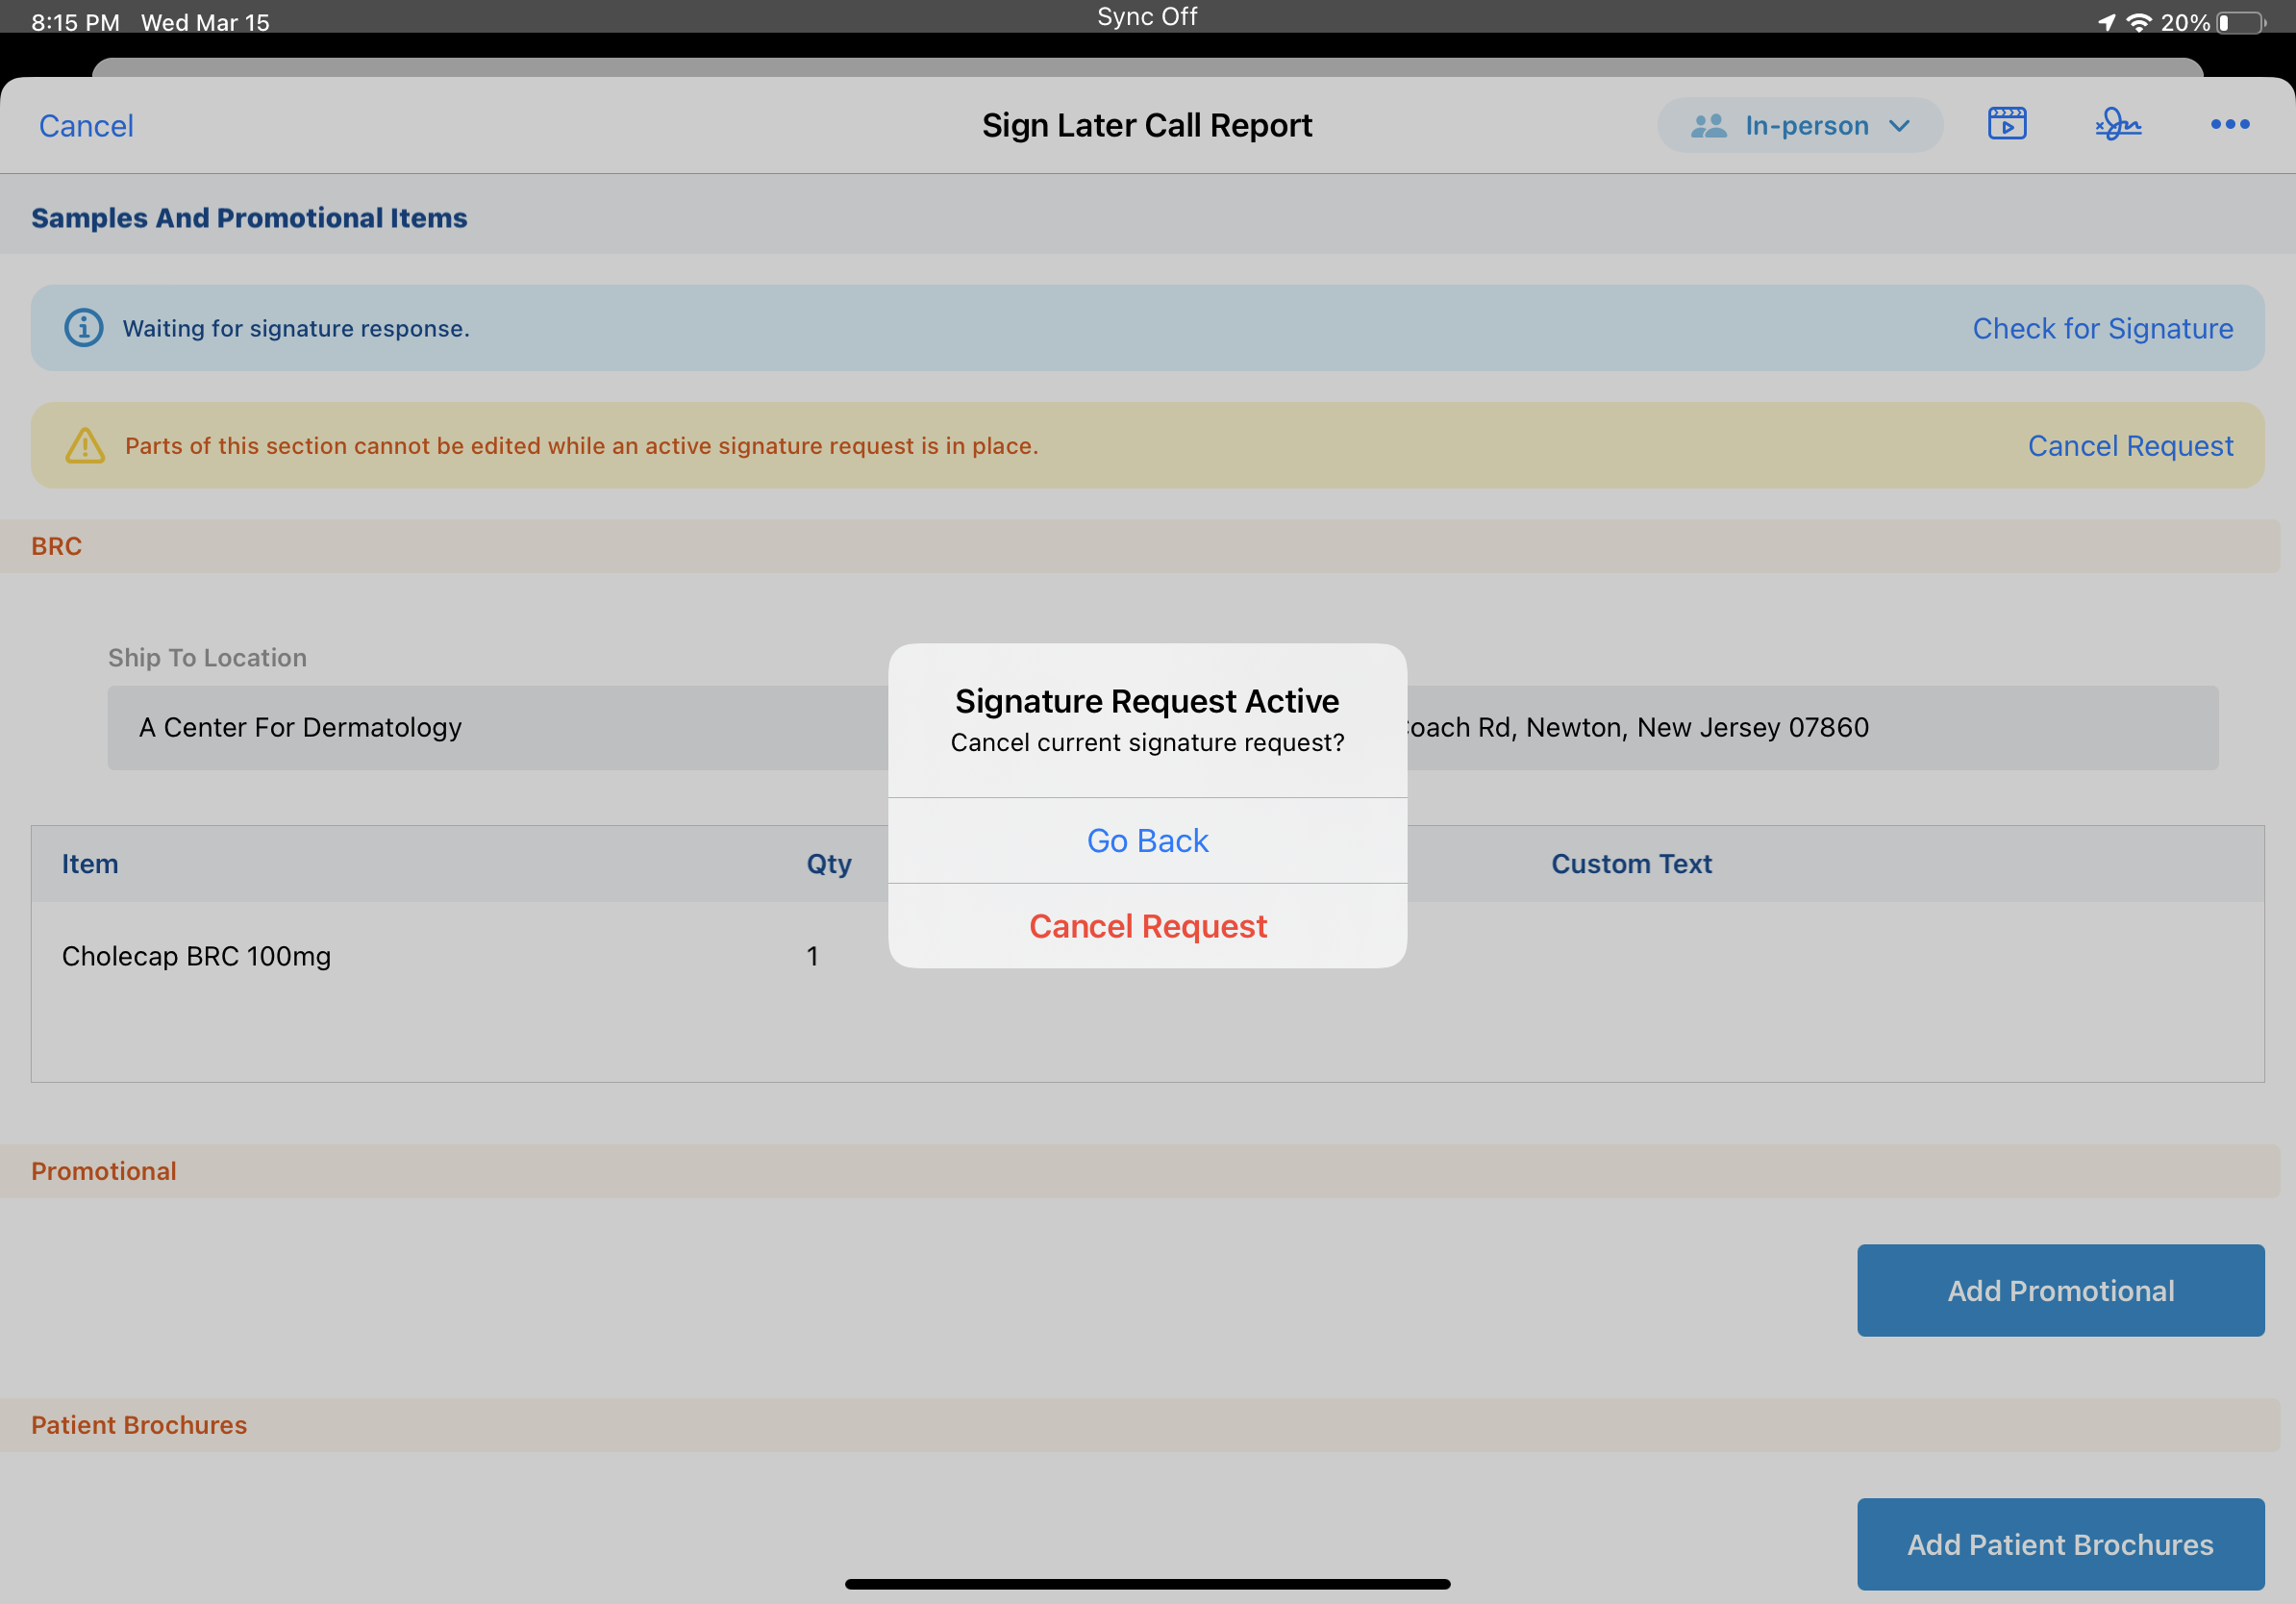Tap the battery indicator in status bar
The width and height of the screenshot is (2296, 1604).
pyautogui.click(x=2241, y=22)
